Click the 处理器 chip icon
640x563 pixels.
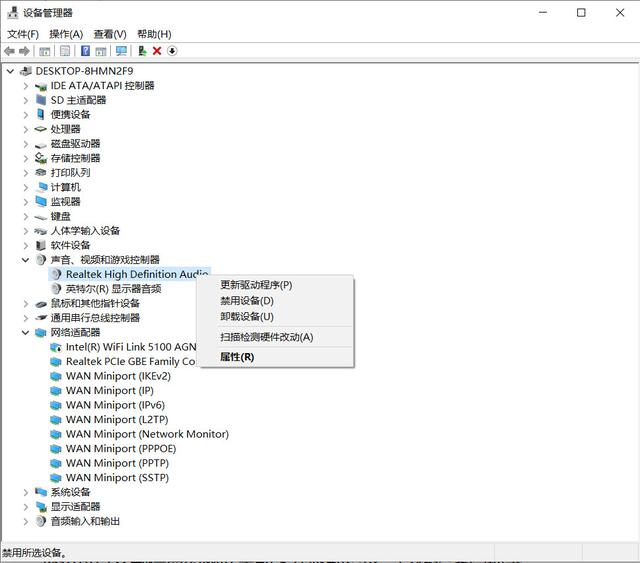(x=41, y=129)
